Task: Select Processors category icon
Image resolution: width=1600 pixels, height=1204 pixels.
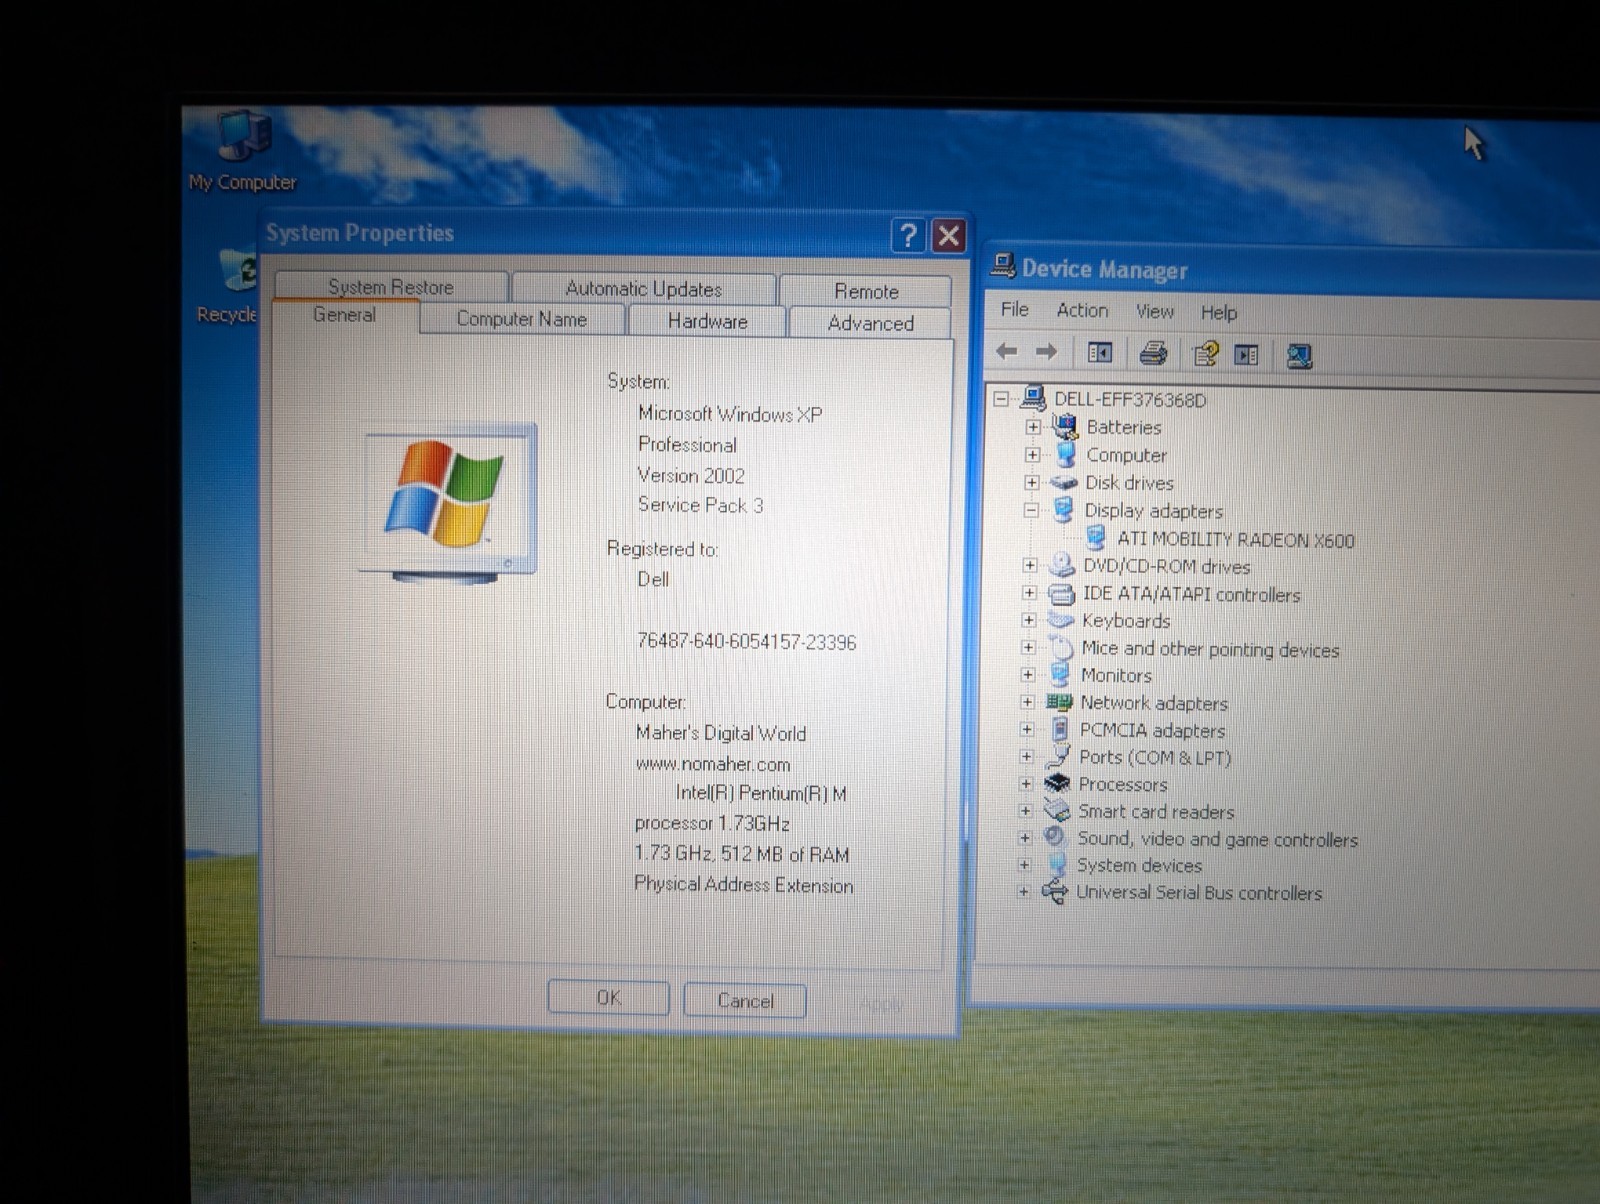Action: 1057,784
